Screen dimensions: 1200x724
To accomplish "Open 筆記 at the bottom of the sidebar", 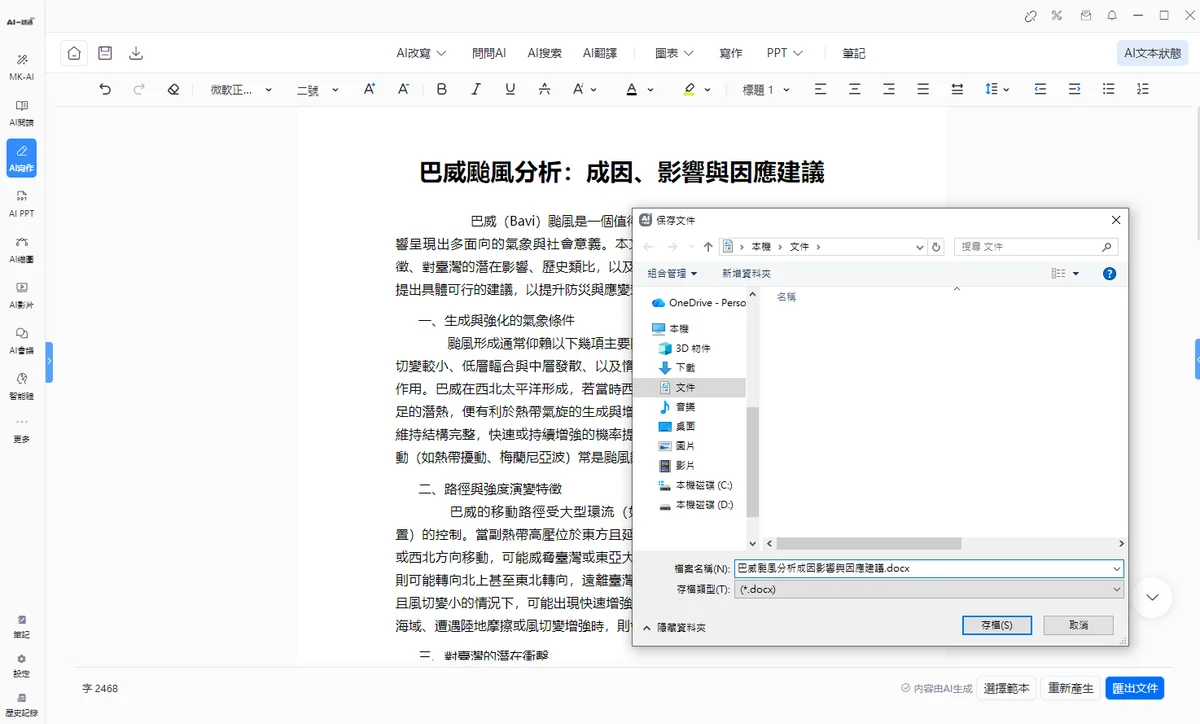I will (22, 627).
